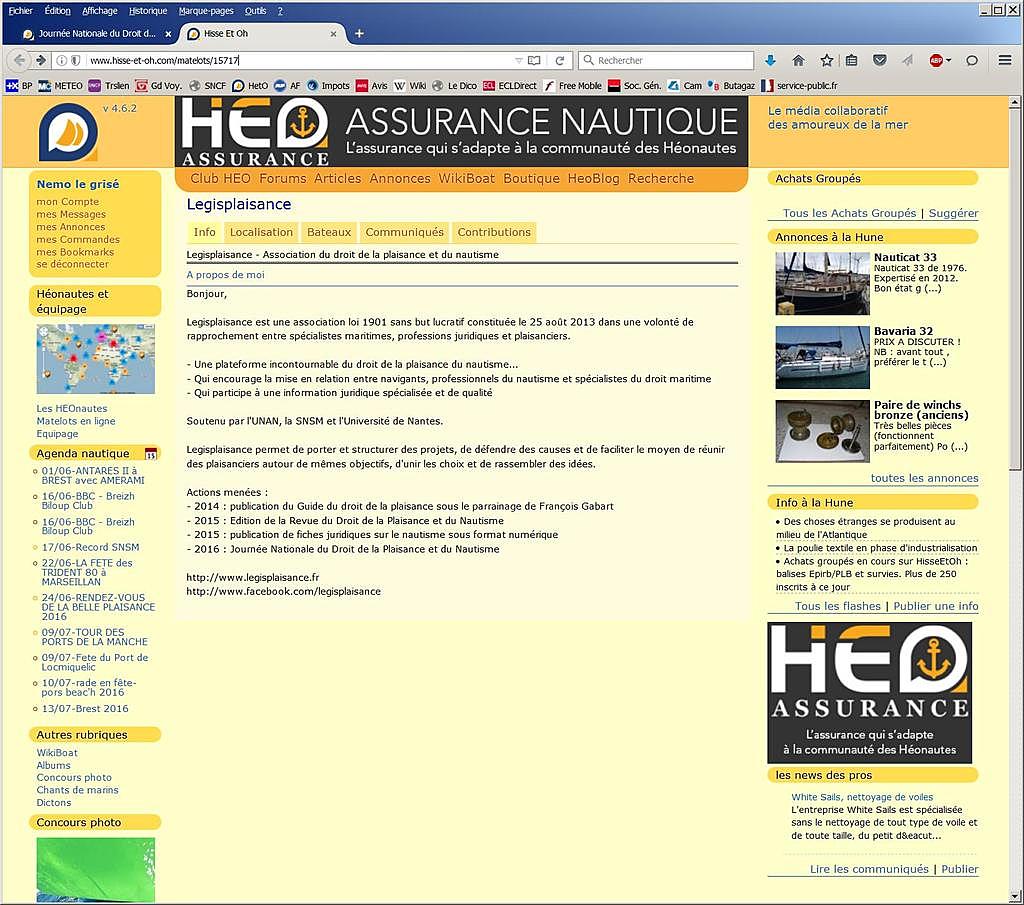The height and width of the screenshot is (905, 1024).
Task: Close the Journée Nationale du Droit tab
Action: coord(168,34)
